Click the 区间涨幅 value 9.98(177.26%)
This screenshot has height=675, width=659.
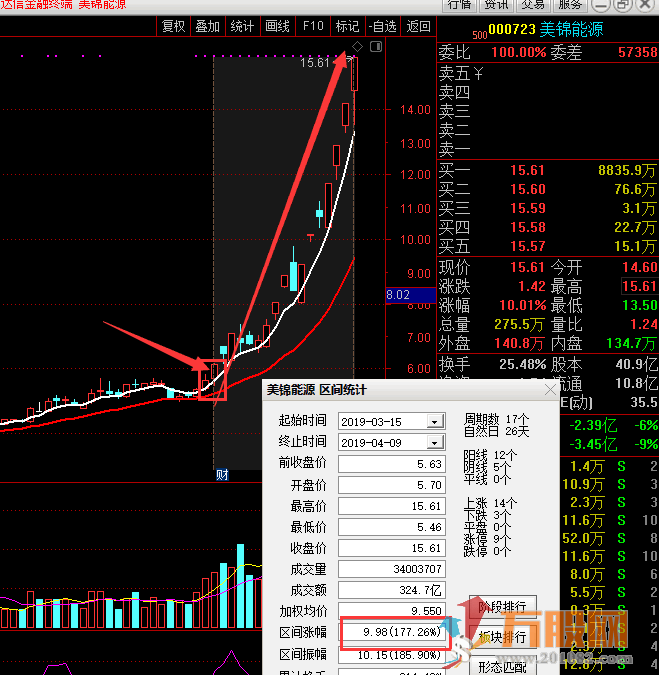point(393,632)
